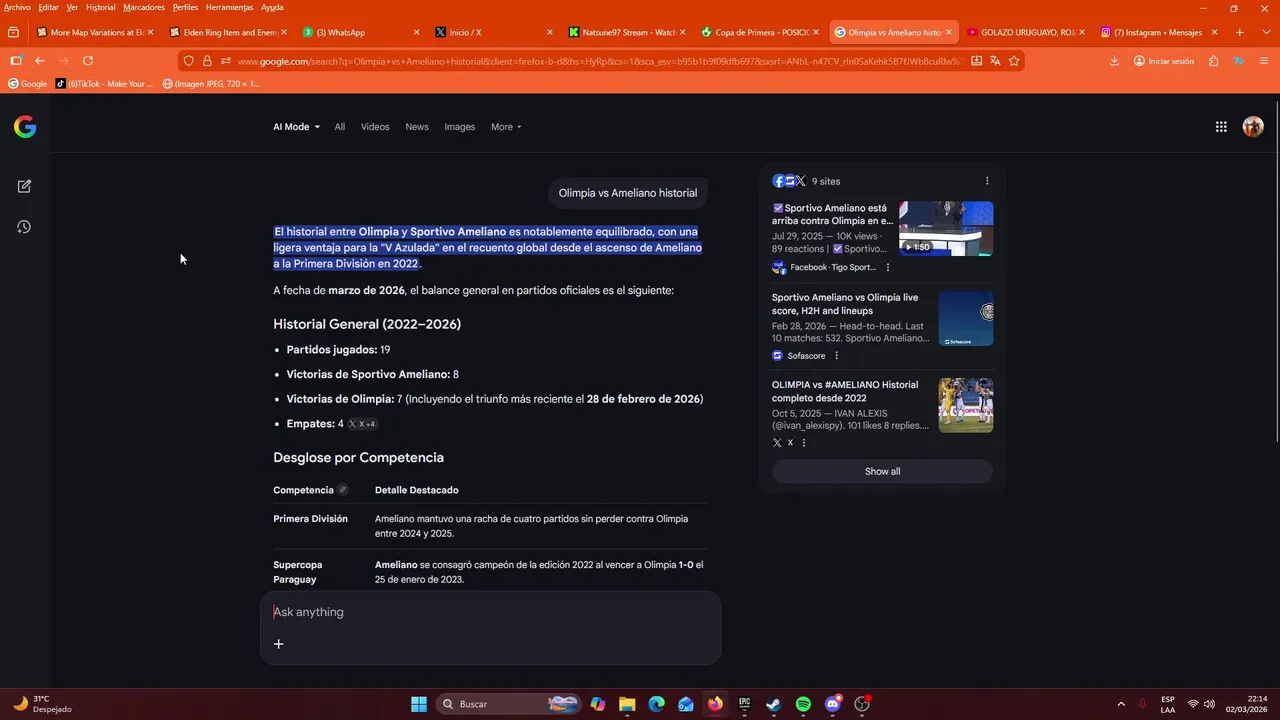
Task: Open options for the Sofascore source
Action: point(836,356)
